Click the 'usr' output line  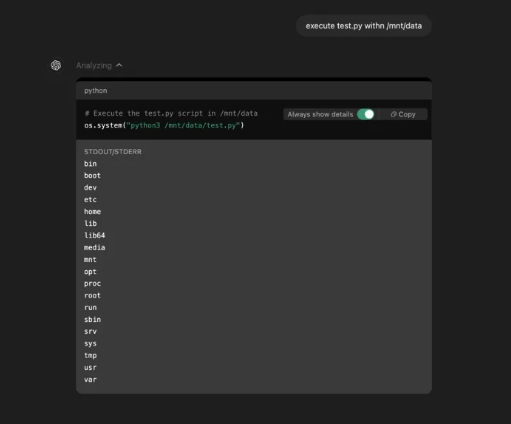pyautogui.click(x=90, y=367)
